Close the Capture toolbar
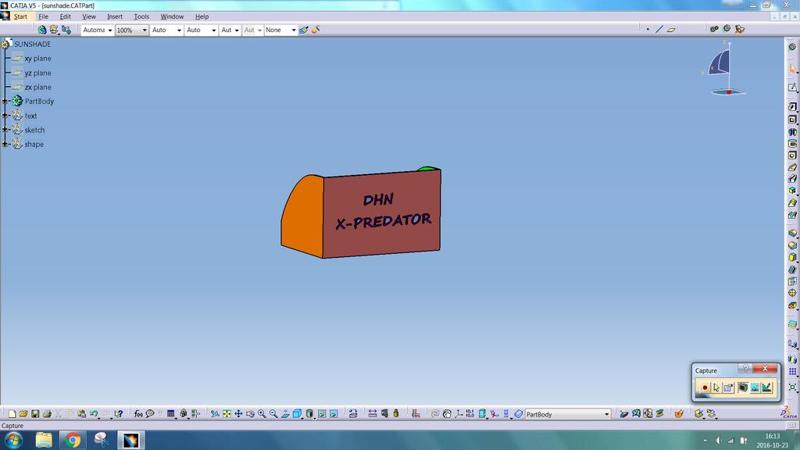This screenshot has height=450, width=800. pyautogui.click(x=765, y=368)
